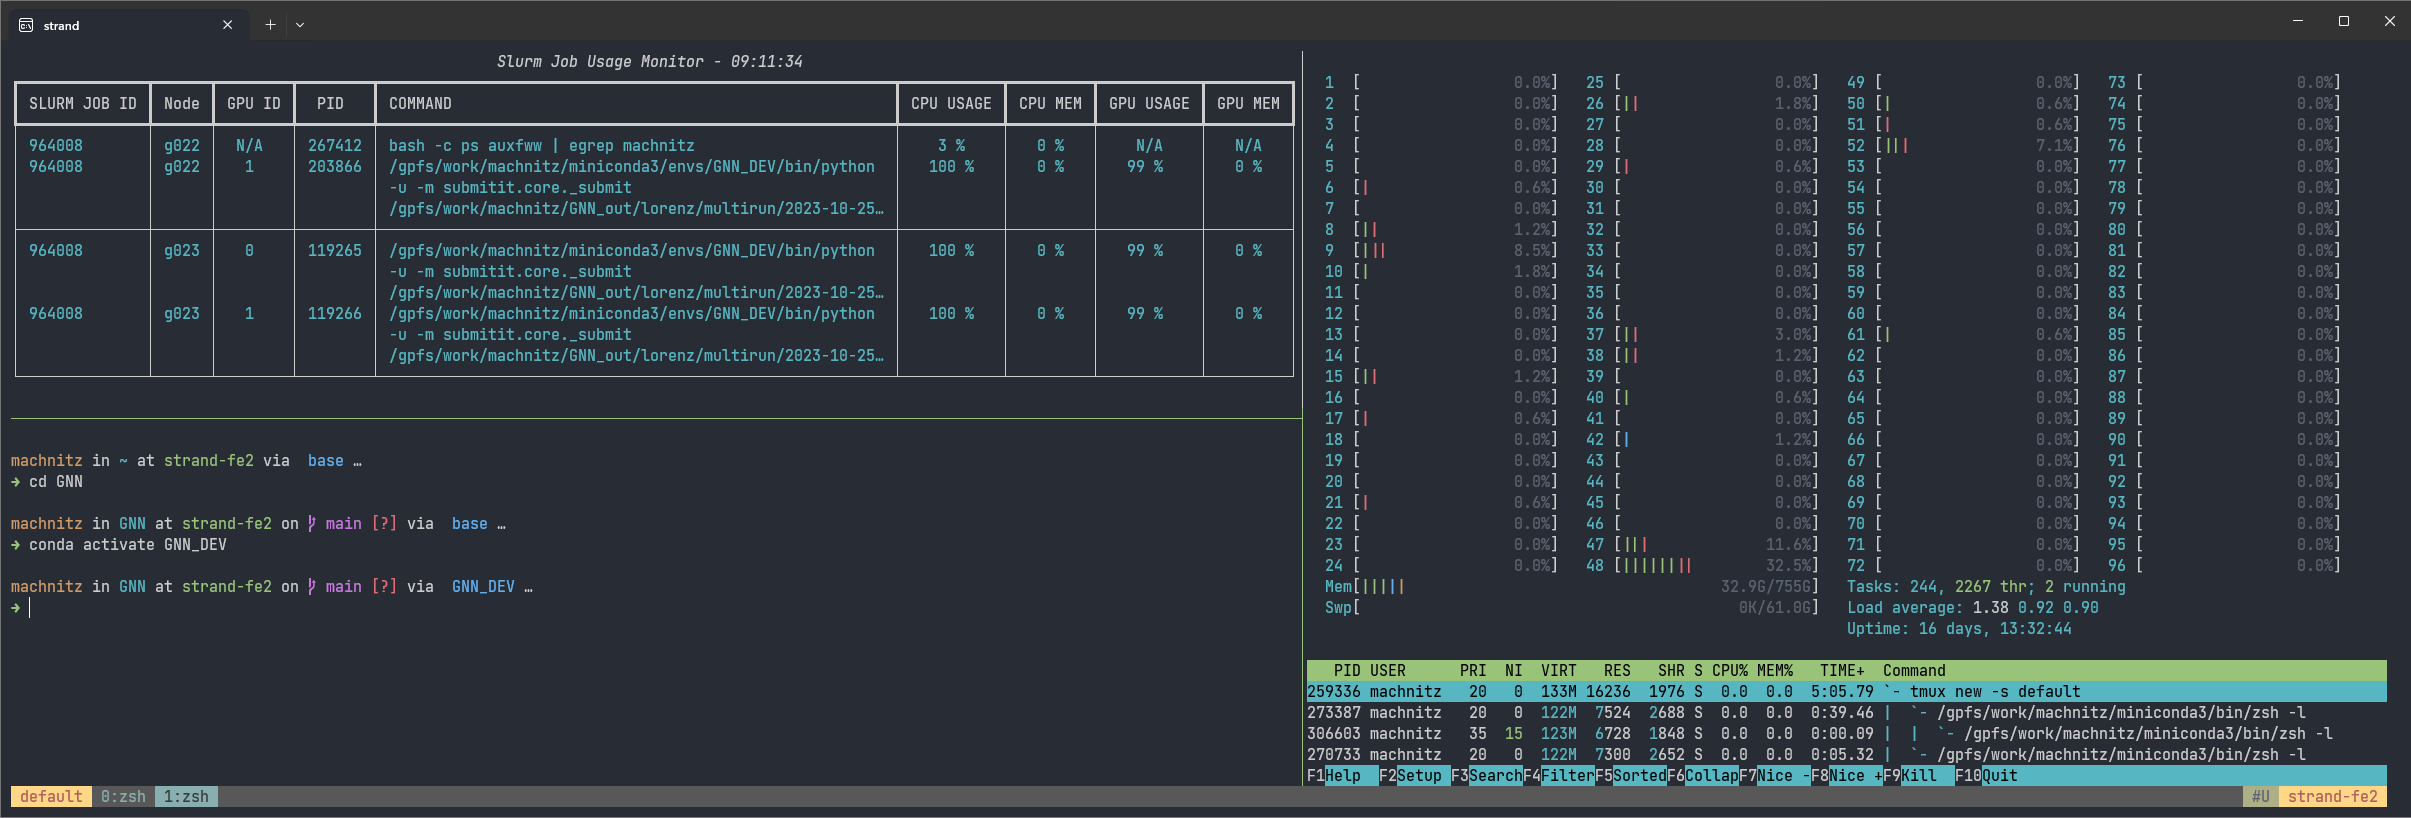
Task: Click the tmux session name default
Action: pyautogui.click(x=51, y=797)
